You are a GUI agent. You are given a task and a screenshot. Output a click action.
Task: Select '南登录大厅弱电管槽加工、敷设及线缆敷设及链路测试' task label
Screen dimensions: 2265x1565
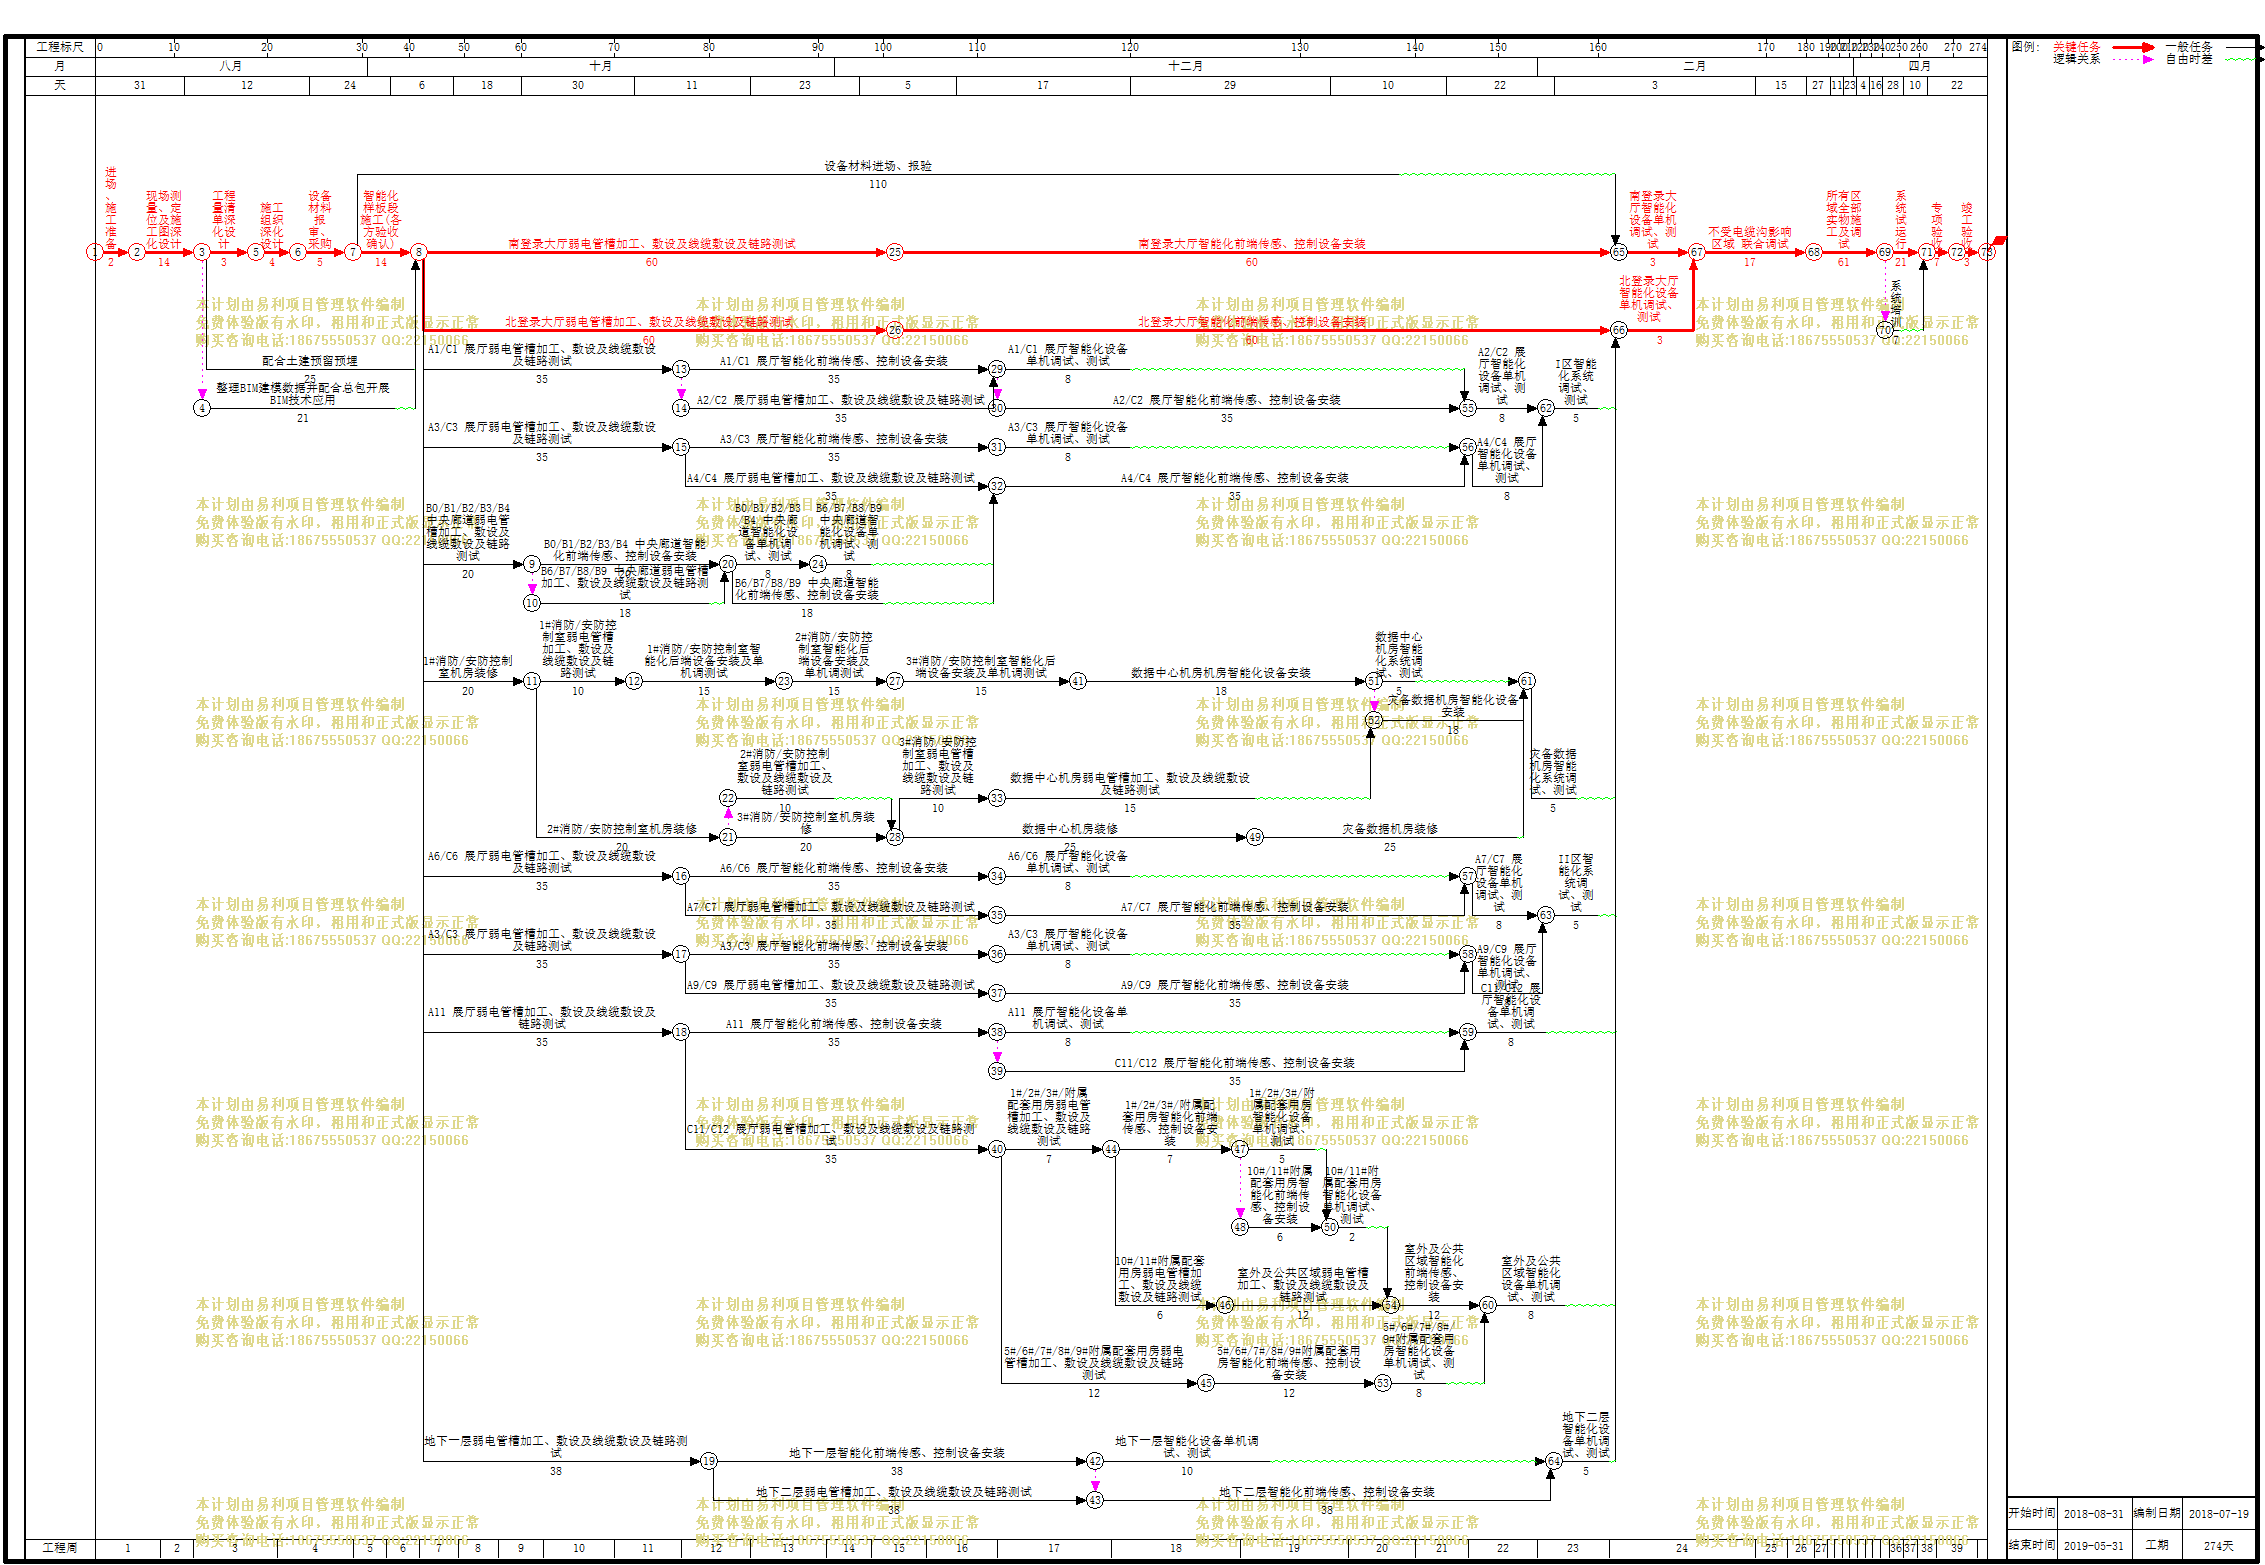click(652, 244)
